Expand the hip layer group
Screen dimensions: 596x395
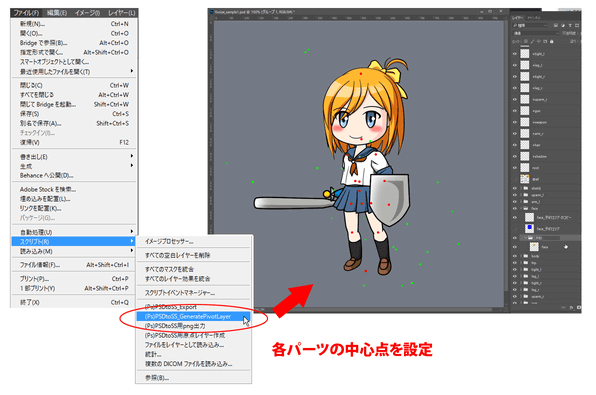click(521, 263)
